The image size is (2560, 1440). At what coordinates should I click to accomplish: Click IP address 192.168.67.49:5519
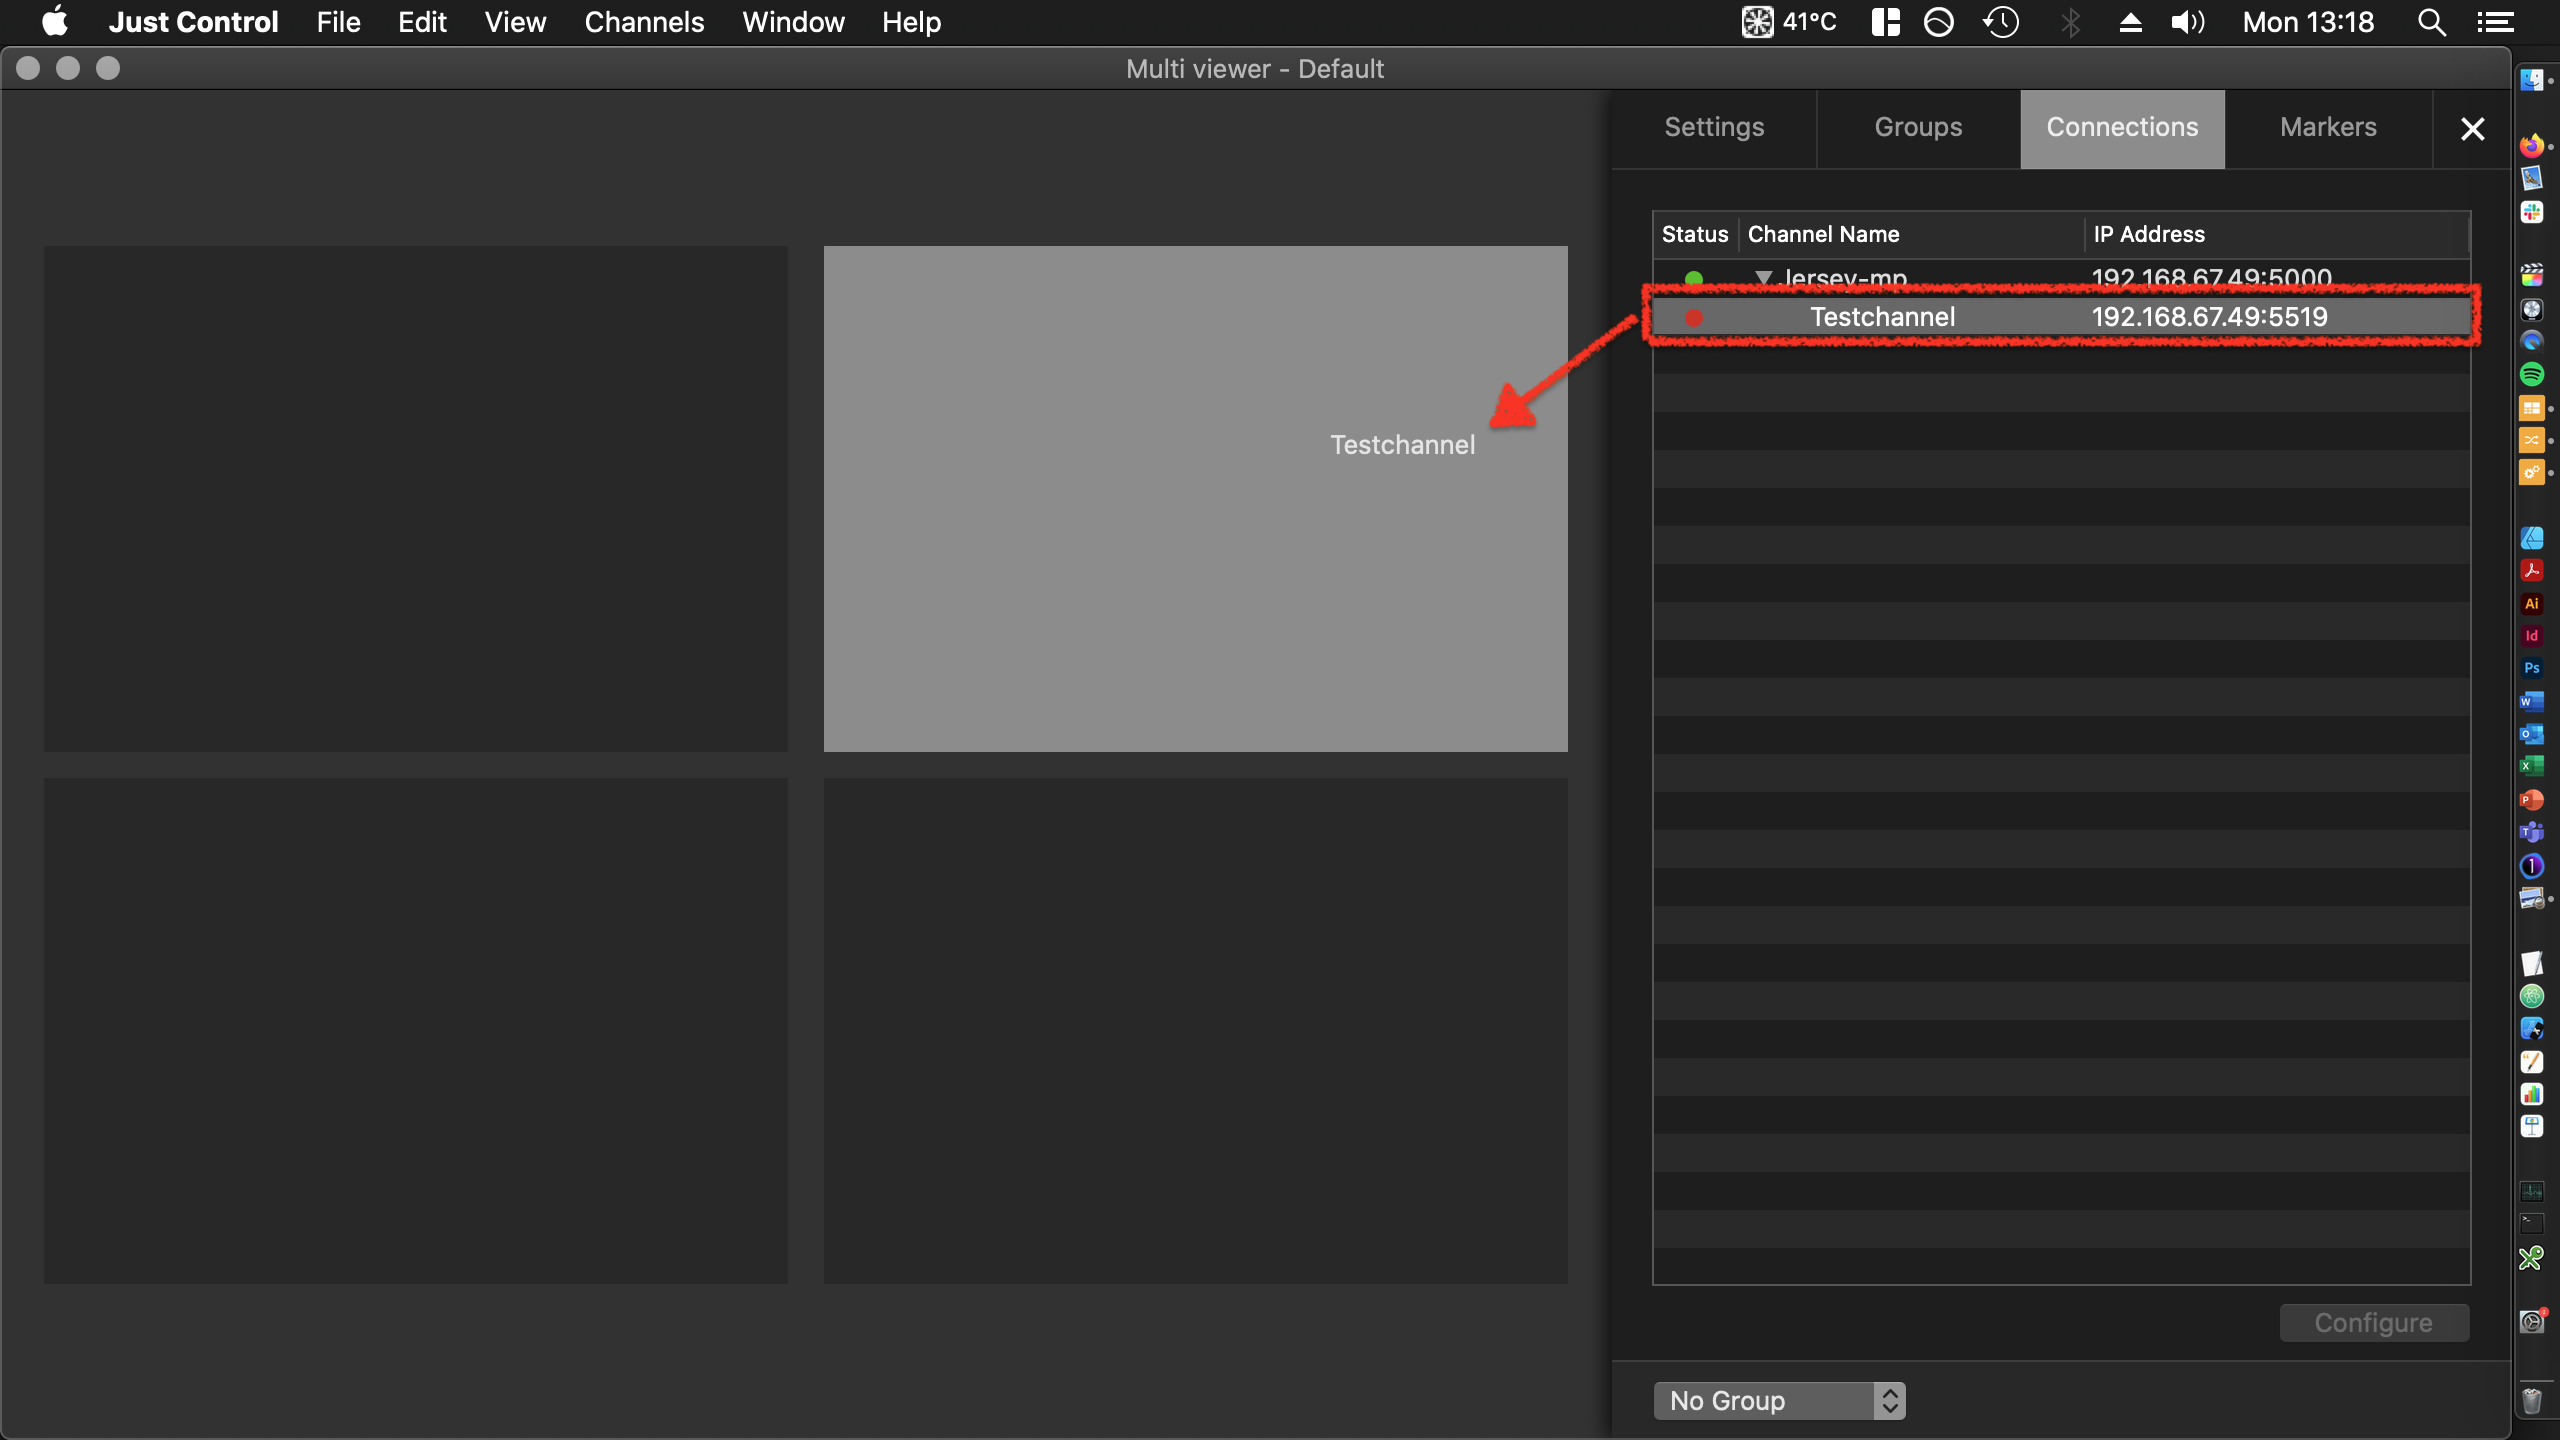[2209, 317]
